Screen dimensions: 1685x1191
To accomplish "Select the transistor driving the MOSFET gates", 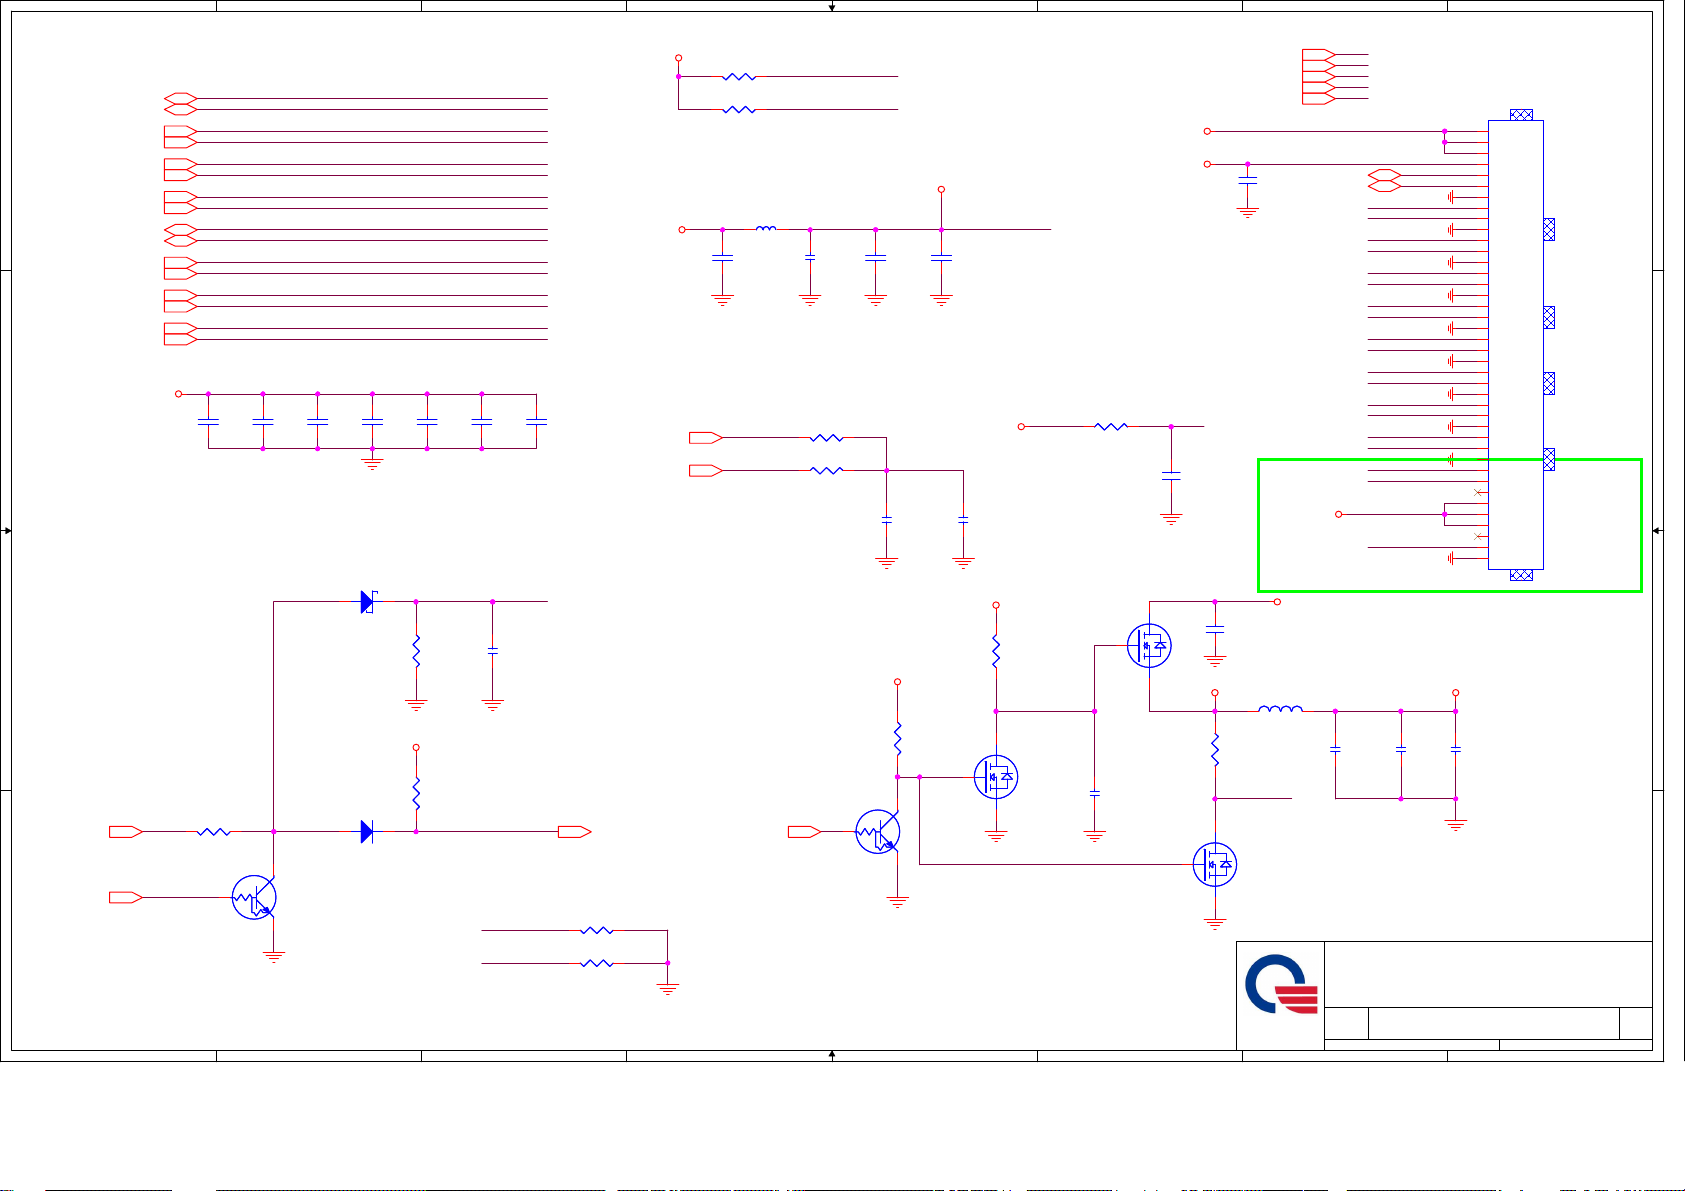I will tap(878, 831).
